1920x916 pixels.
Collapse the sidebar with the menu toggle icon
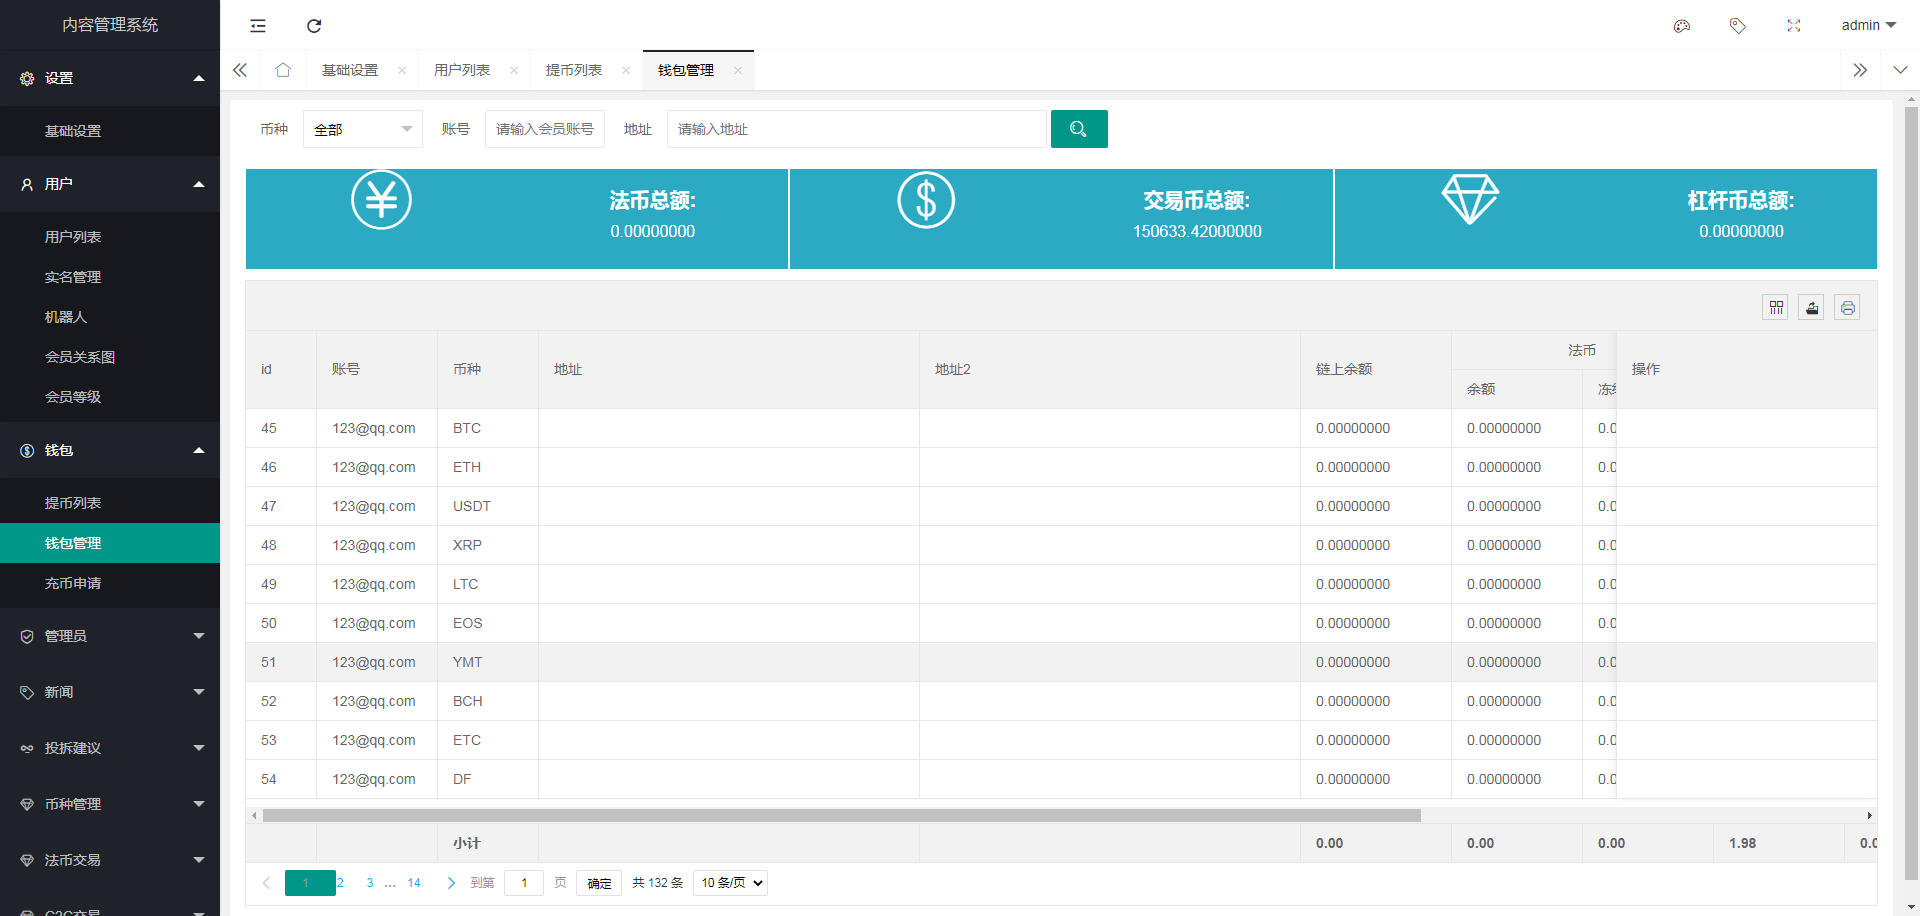[258, 26]
